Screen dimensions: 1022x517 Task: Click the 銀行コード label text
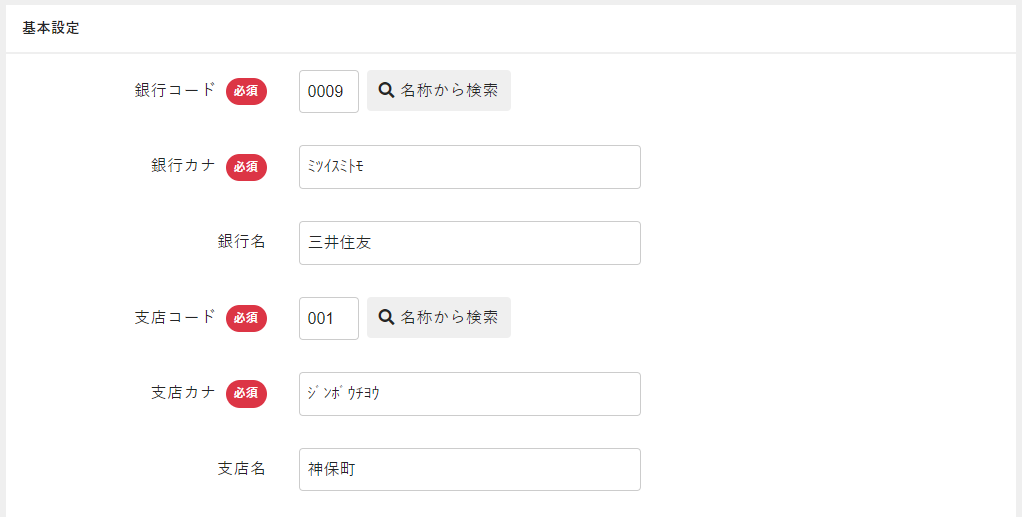(175, 90)
